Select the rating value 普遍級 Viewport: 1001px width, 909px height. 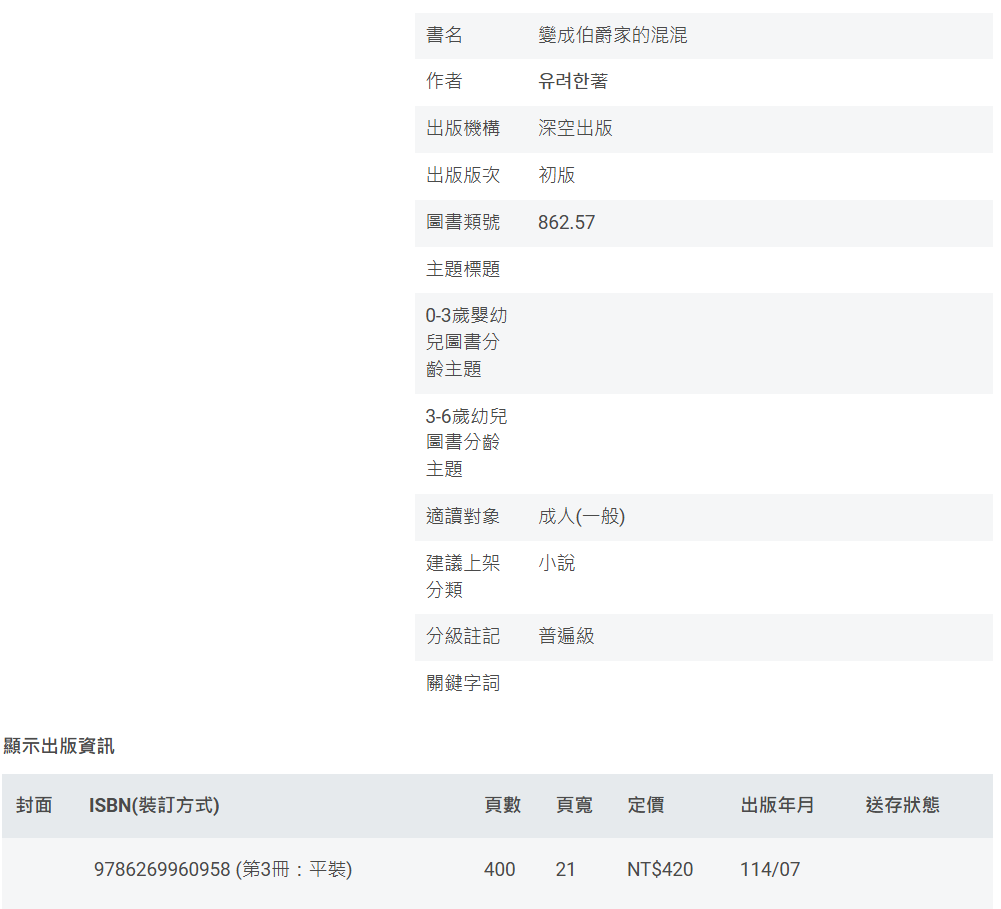pyautogui.click(x=566, y=636)
